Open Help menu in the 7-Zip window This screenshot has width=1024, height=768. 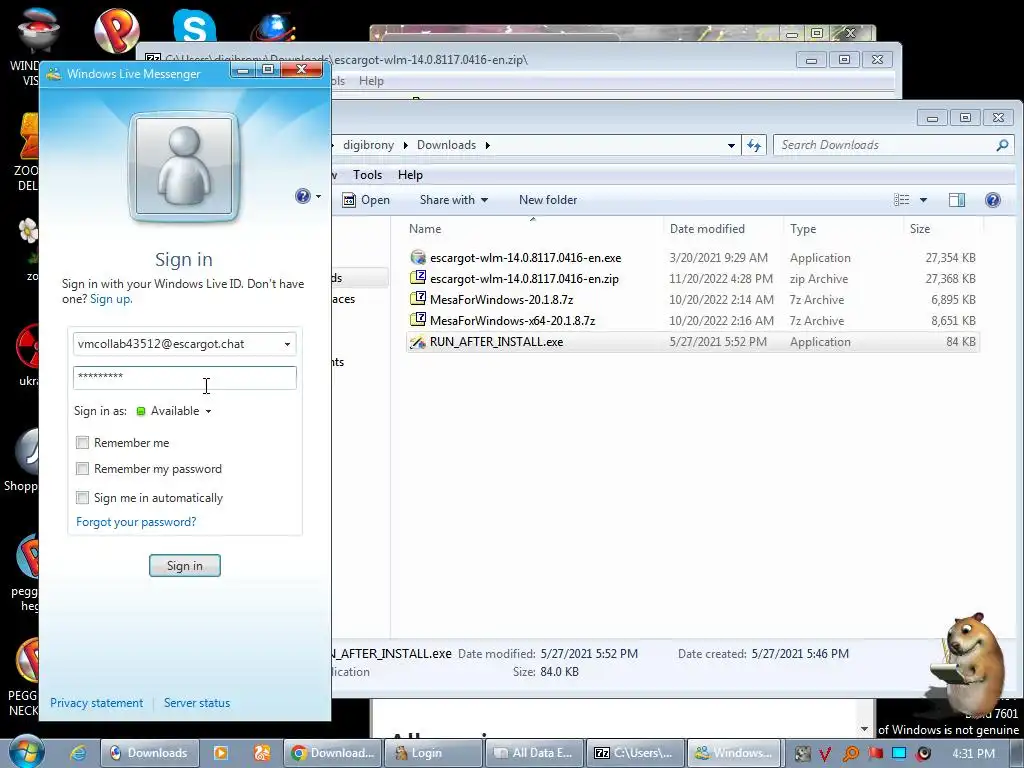371,81
